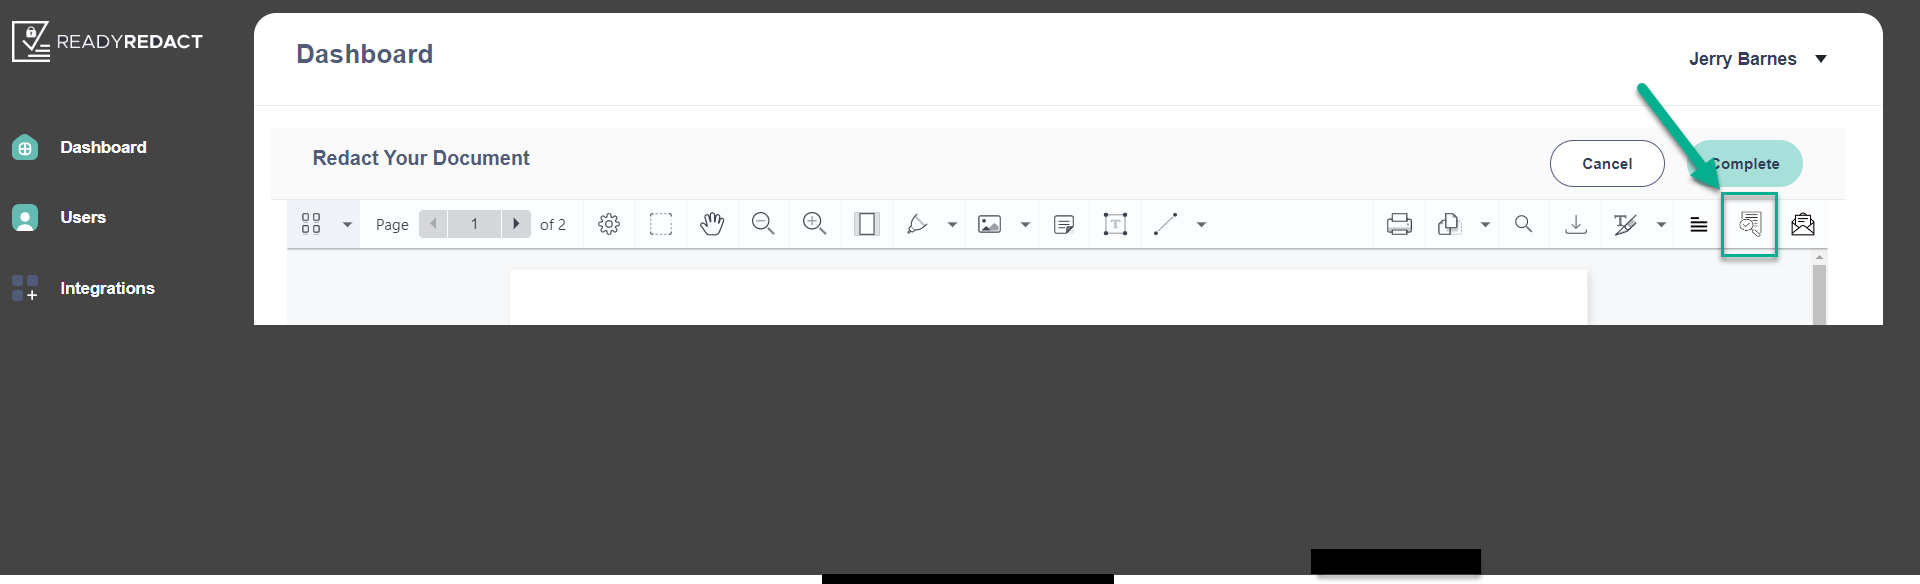Viewport: 1920px width, 584px height.
Task: Open the highlighted redaction review icon
Action: [x=1750, y=224]
